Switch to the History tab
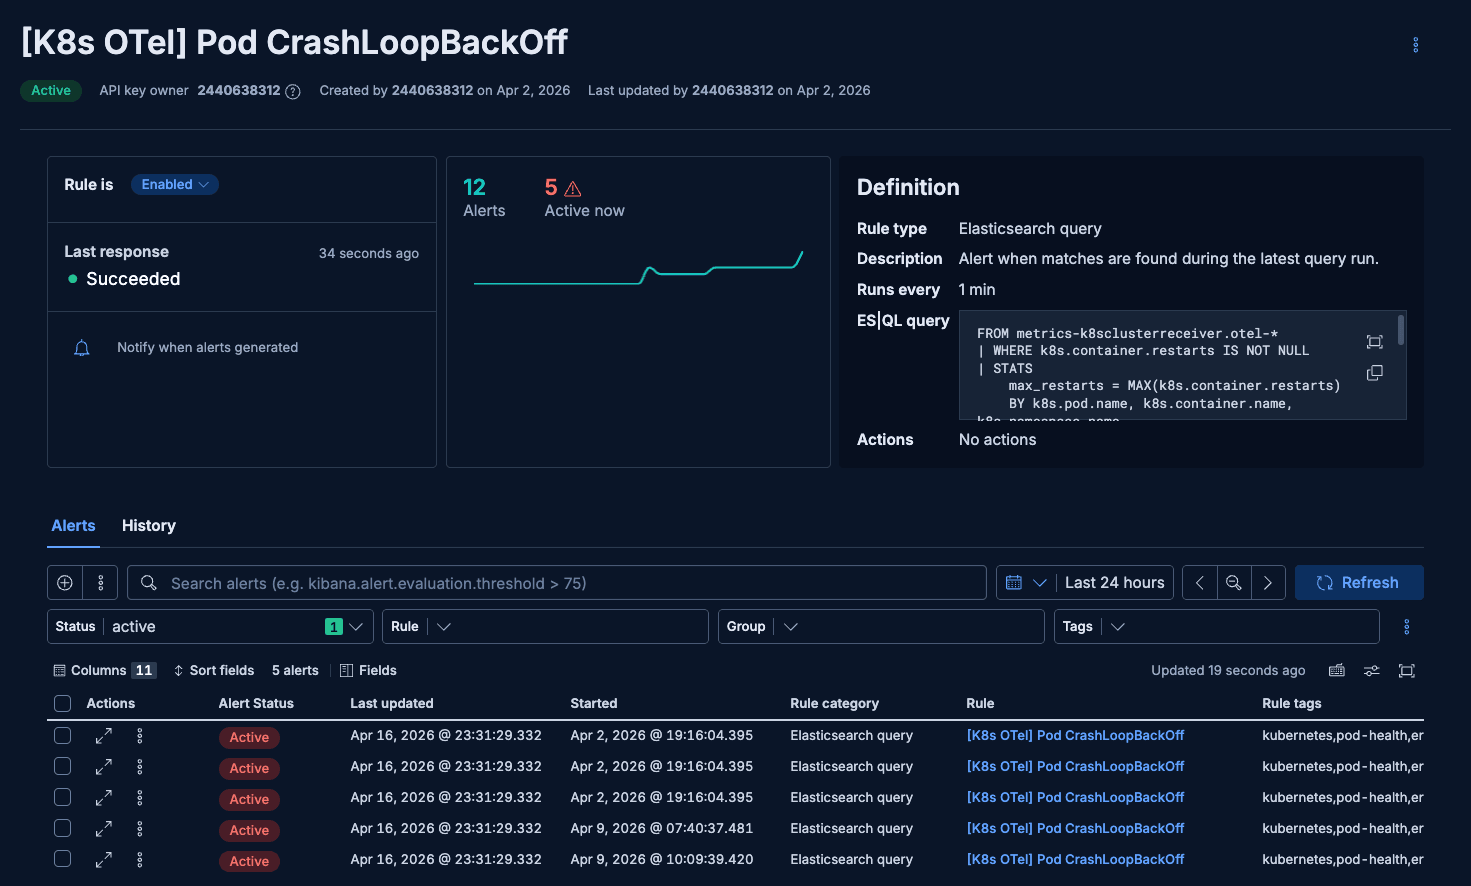 click(148, 525)
